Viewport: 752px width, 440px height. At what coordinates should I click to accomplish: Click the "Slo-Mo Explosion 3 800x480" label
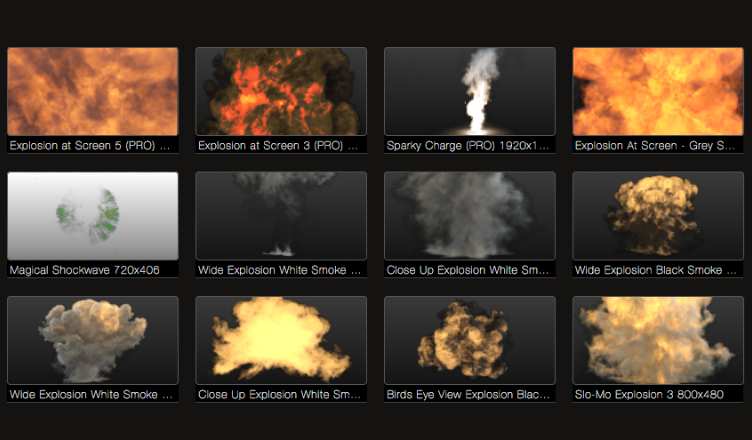[x=649, y=394]
